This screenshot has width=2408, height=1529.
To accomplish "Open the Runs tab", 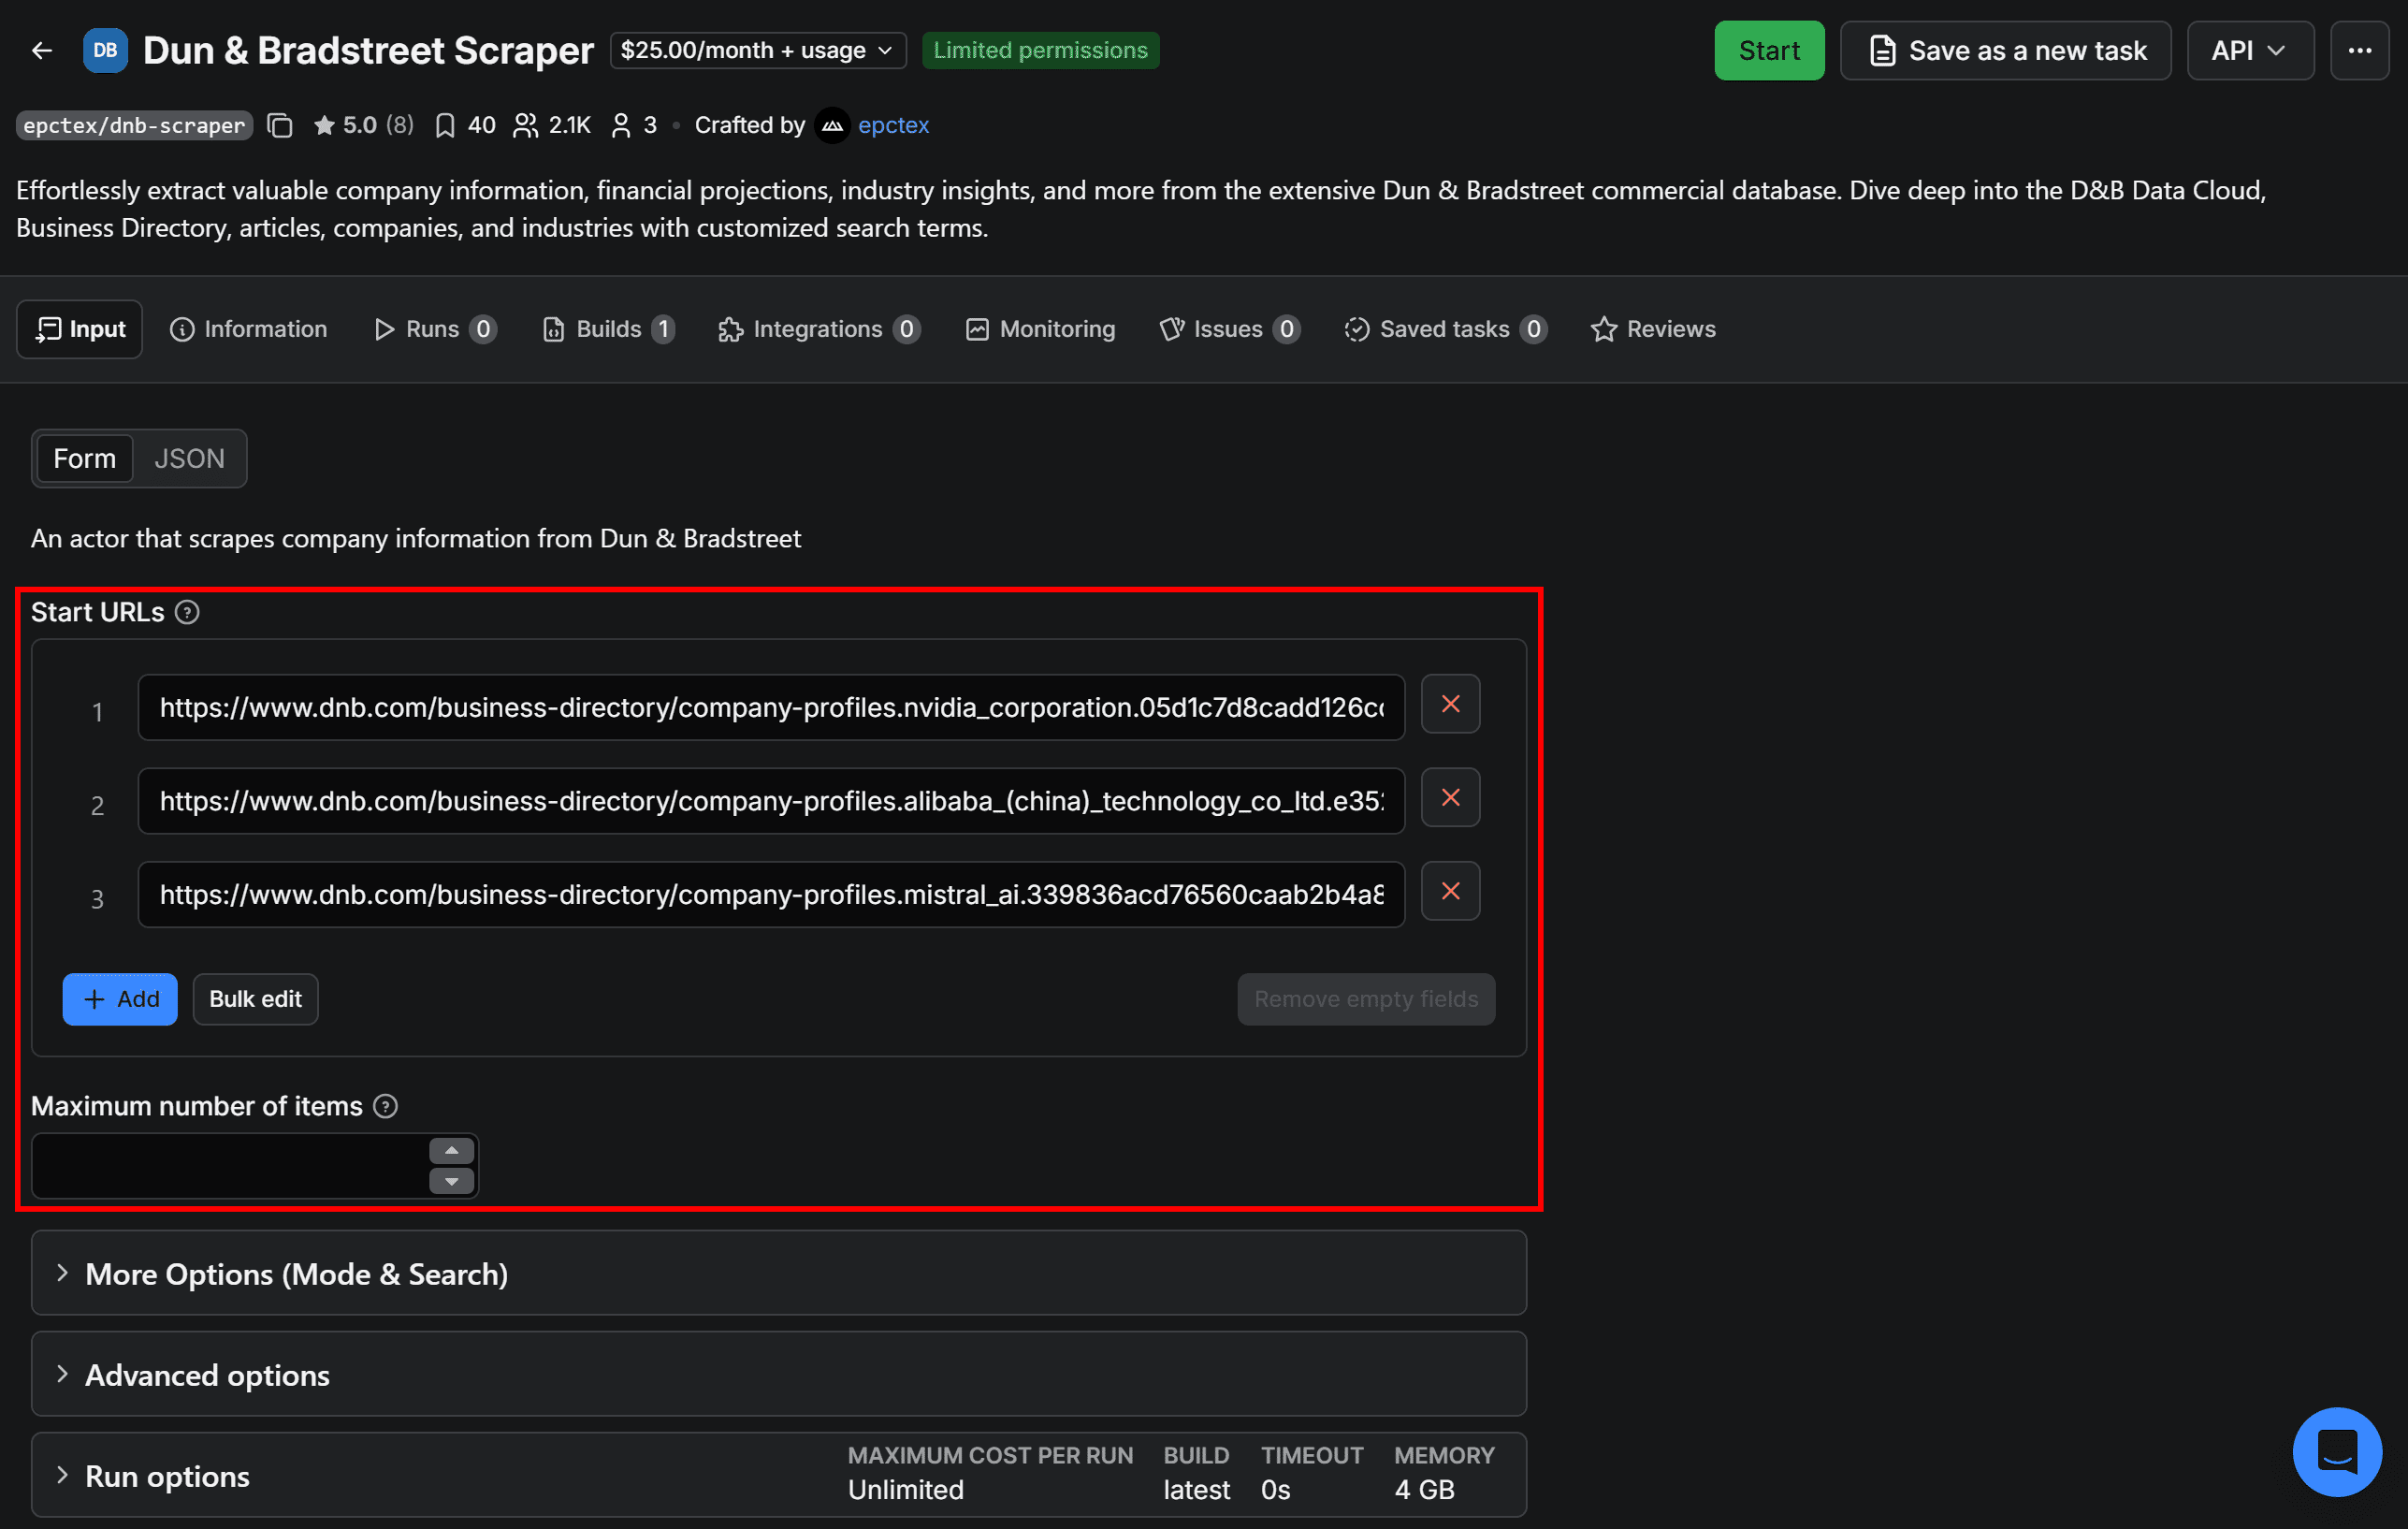I will 434,329.
